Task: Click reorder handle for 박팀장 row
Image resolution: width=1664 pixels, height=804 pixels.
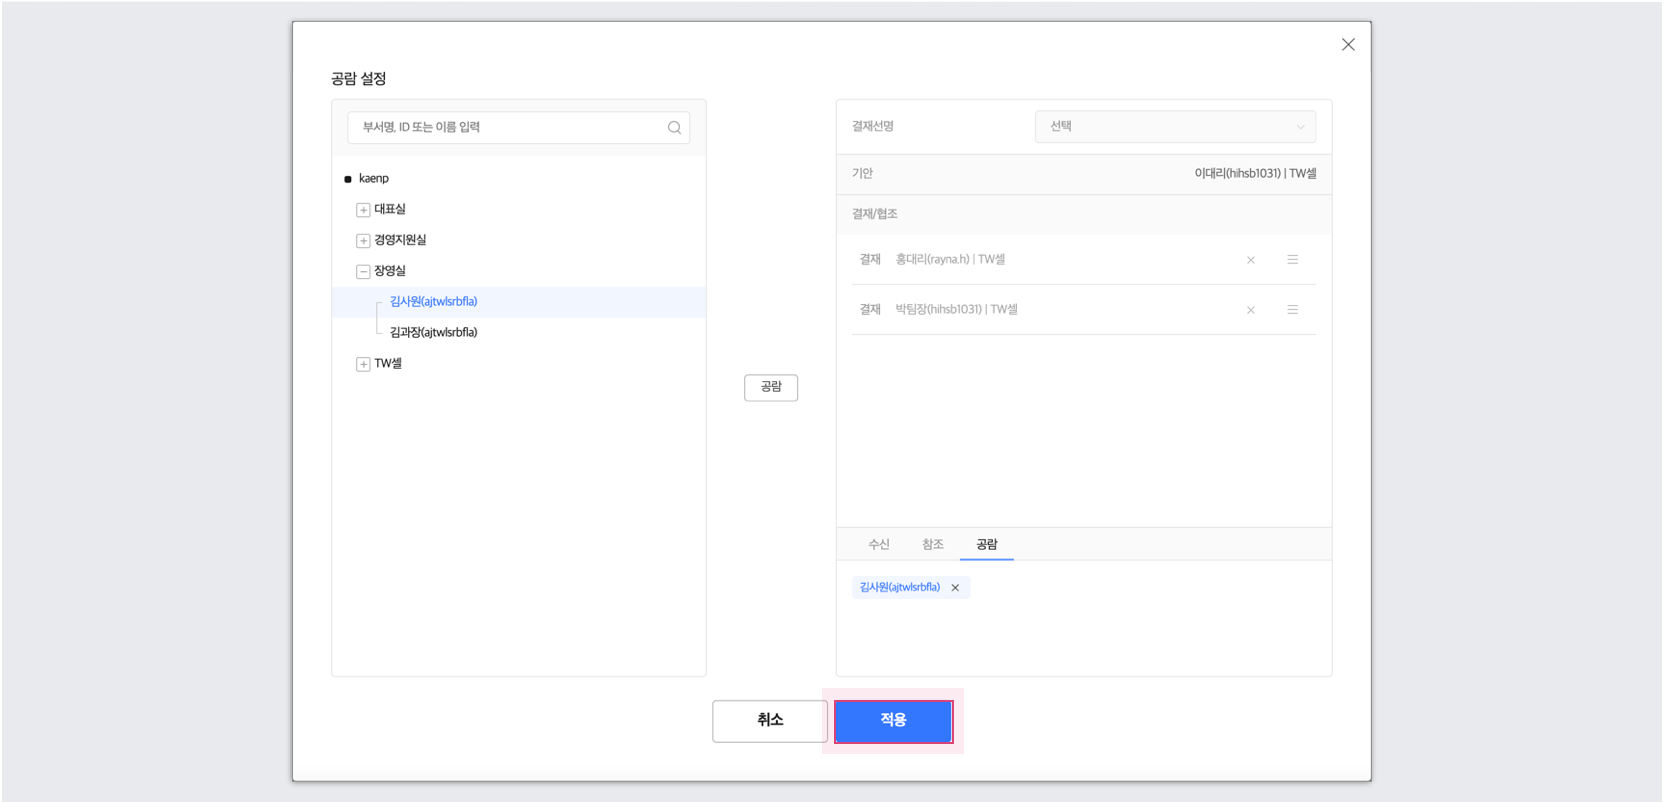Action: tap(1292, 310)
